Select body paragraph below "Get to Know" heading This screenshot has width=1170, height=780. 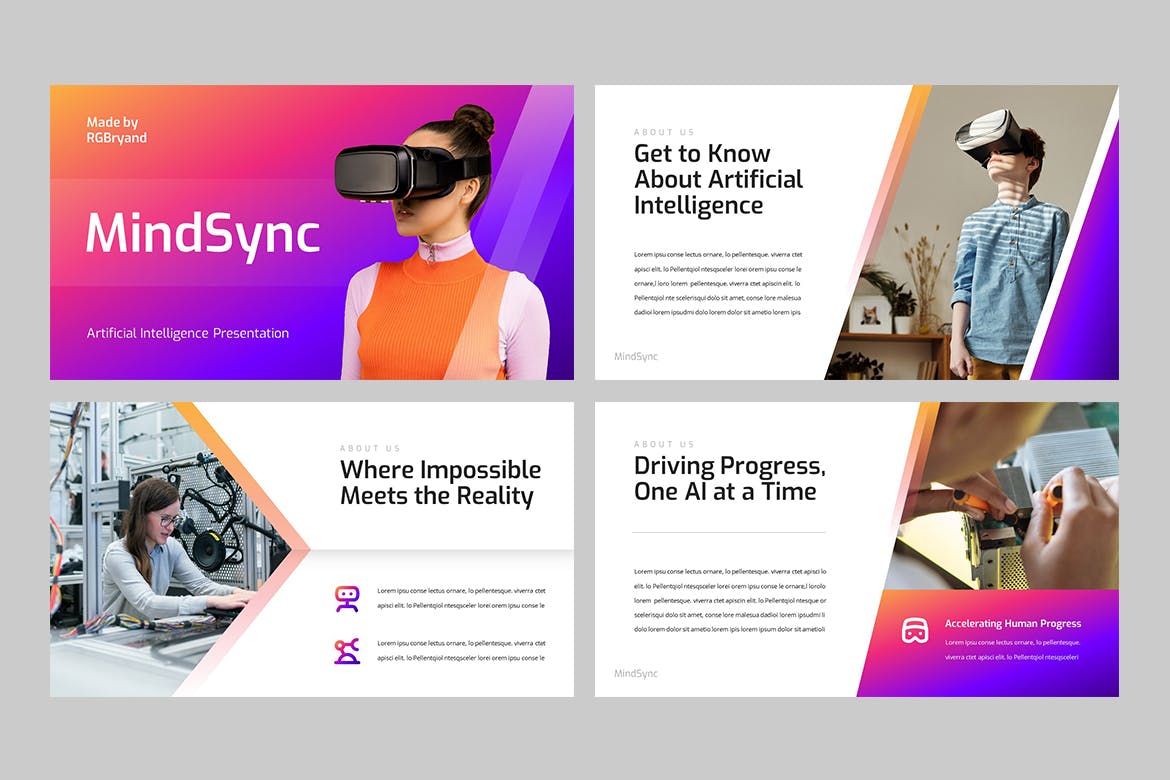pos(717,283)
